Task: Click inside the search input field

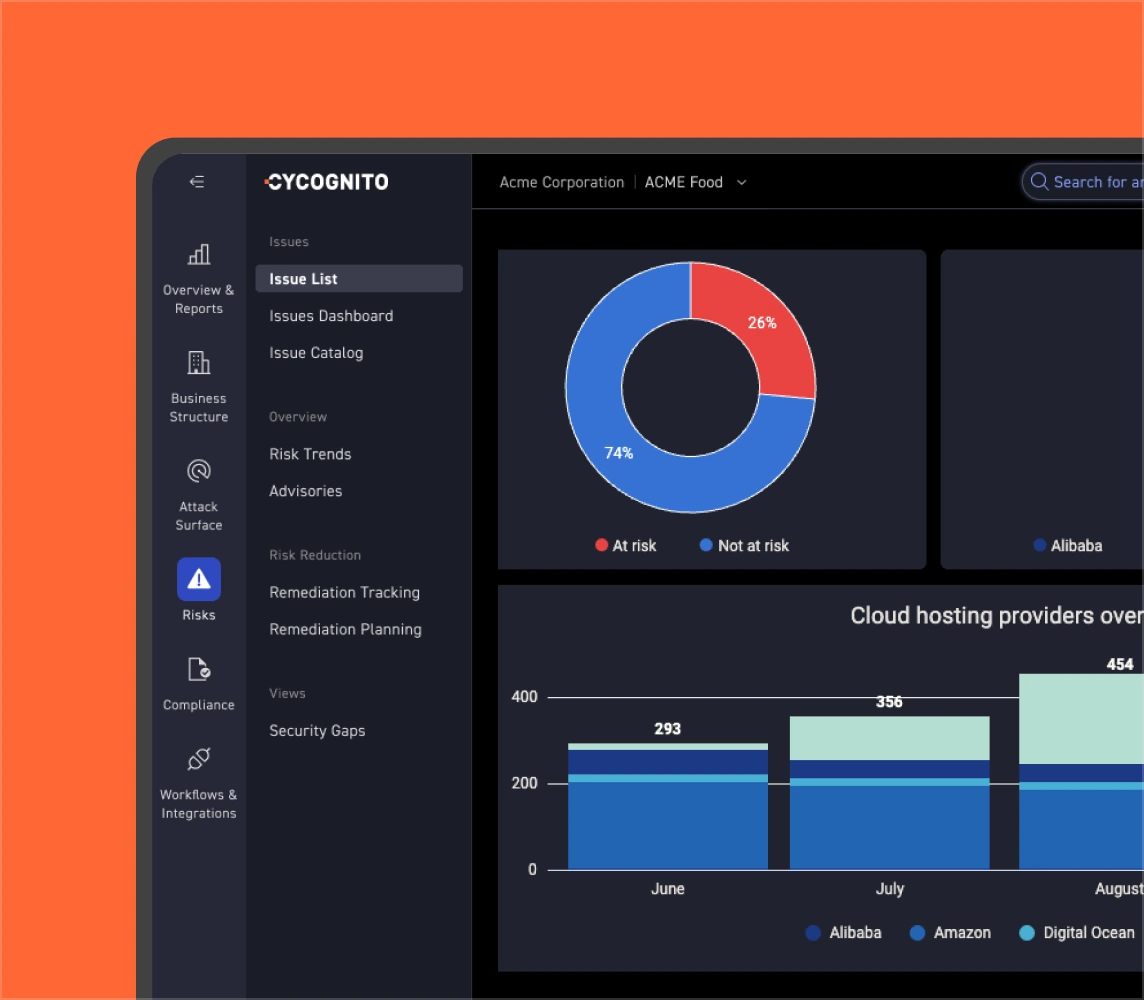Action: coord(1095,182)
